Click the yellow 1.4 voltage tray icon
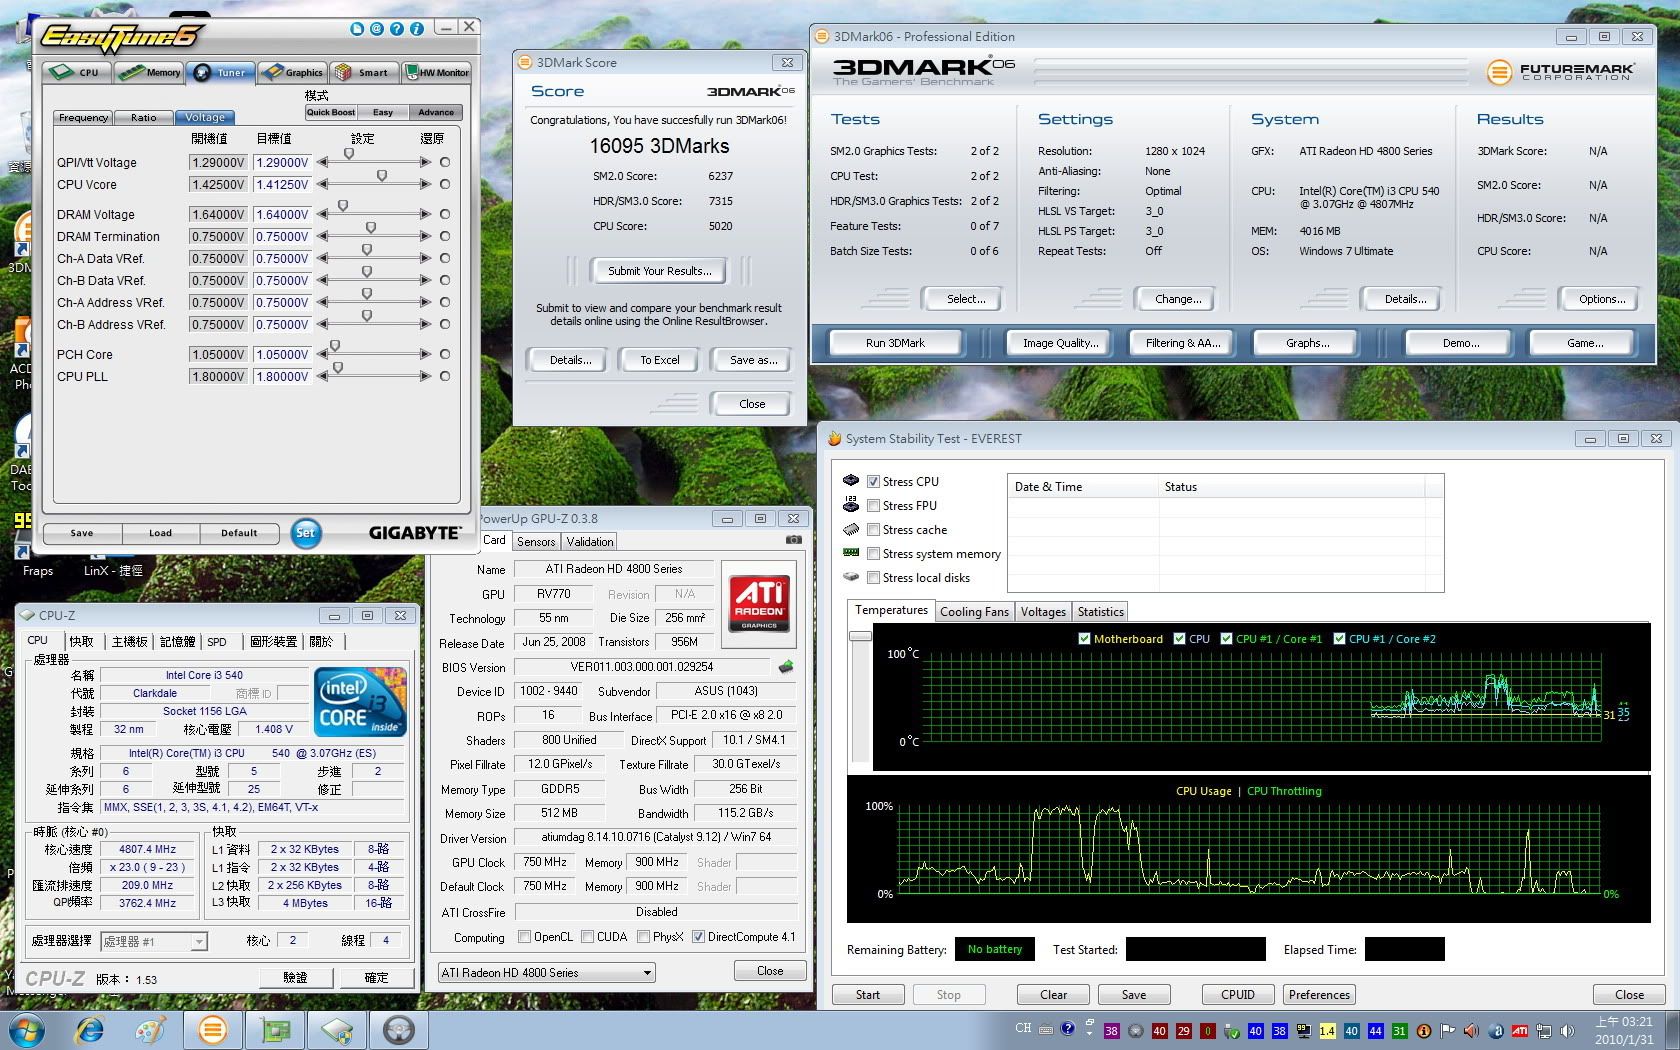This screenshot has width=1680, height=1050. coord(1327,1031)
